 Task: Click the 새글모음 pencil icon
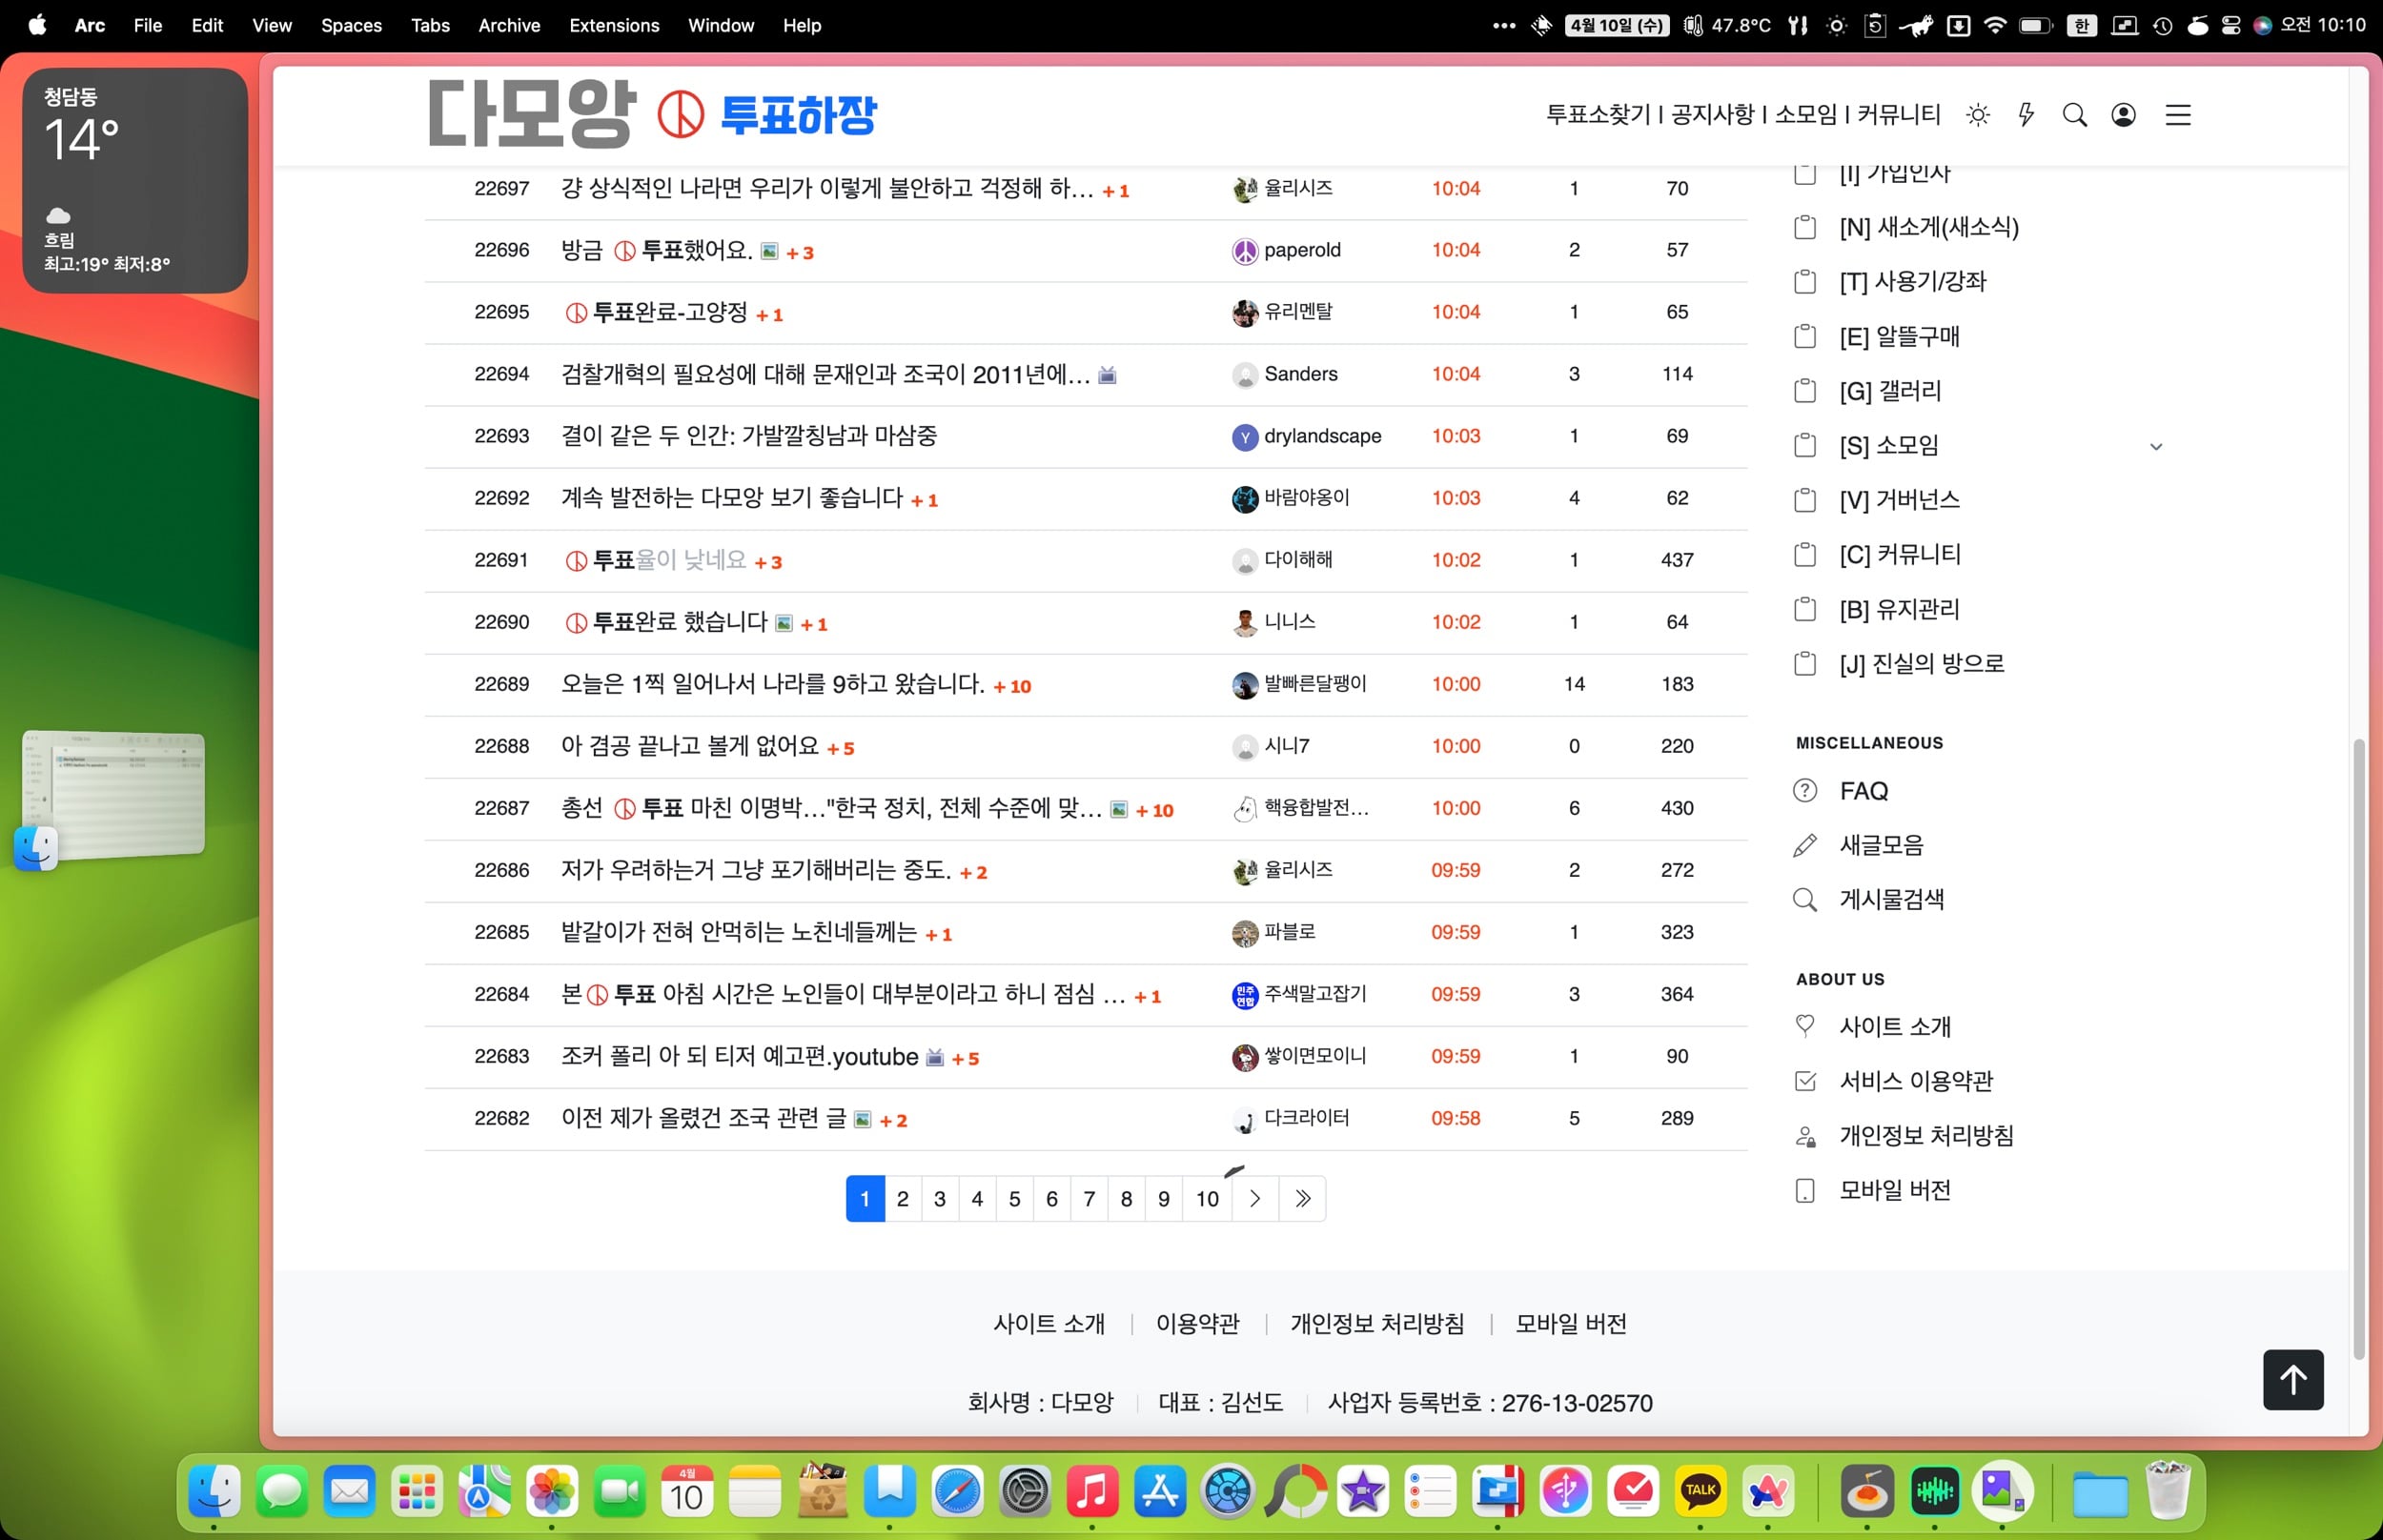(x=1805, y=846)
